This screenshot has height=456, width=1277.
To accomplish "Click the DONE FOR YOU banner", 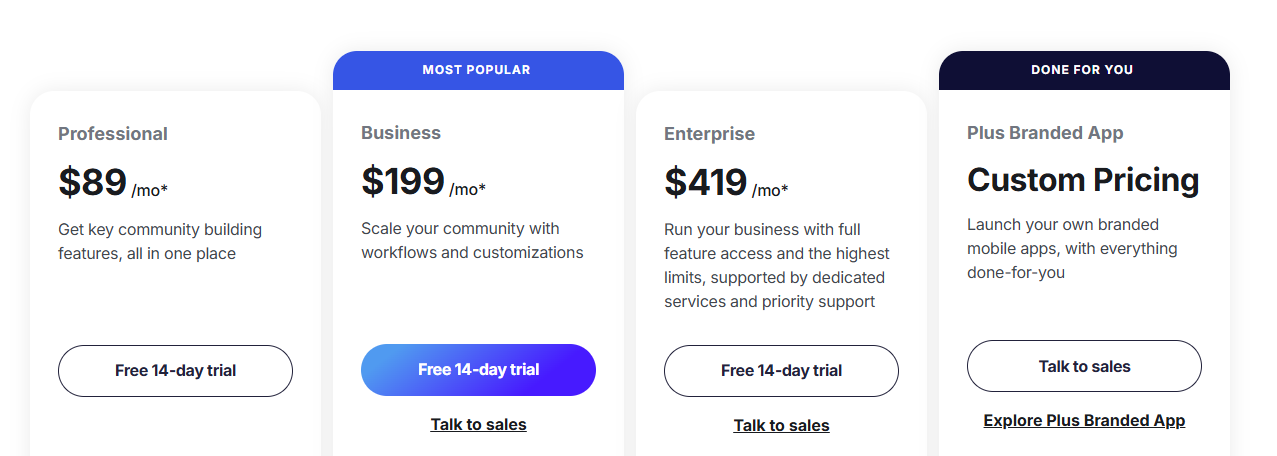I will (1084, 70).
